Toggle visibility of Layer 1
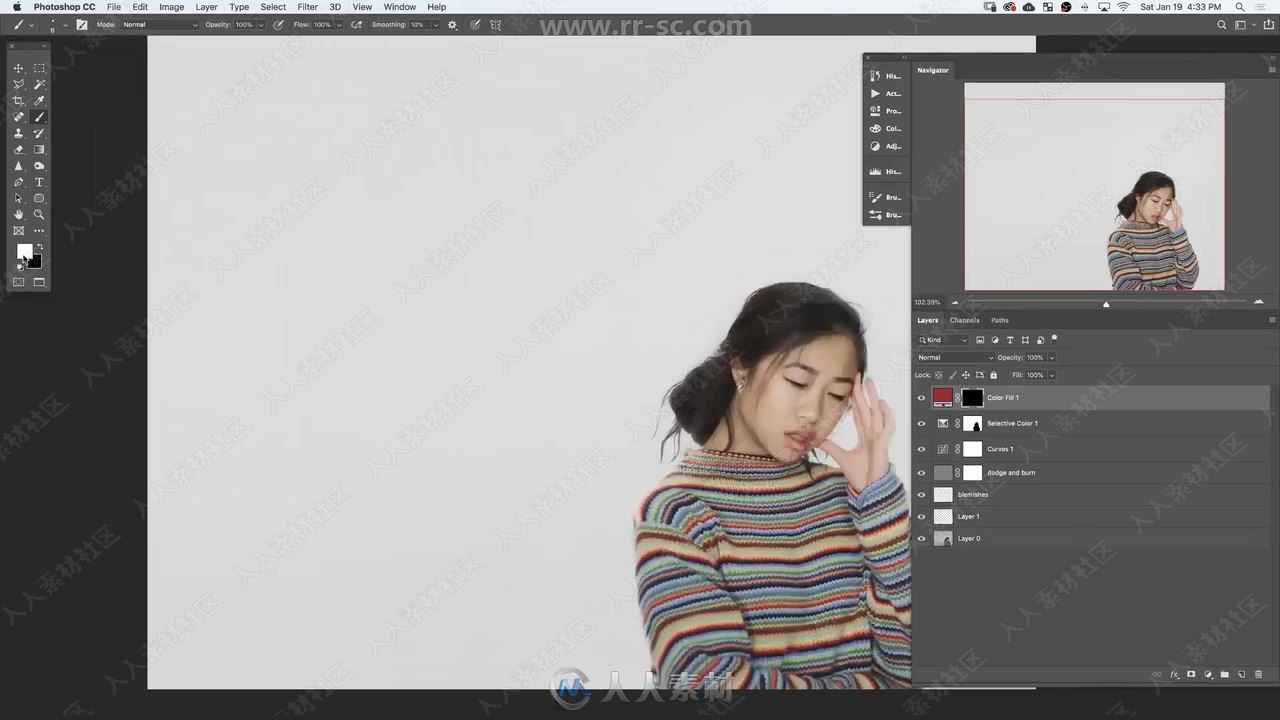 921,516
